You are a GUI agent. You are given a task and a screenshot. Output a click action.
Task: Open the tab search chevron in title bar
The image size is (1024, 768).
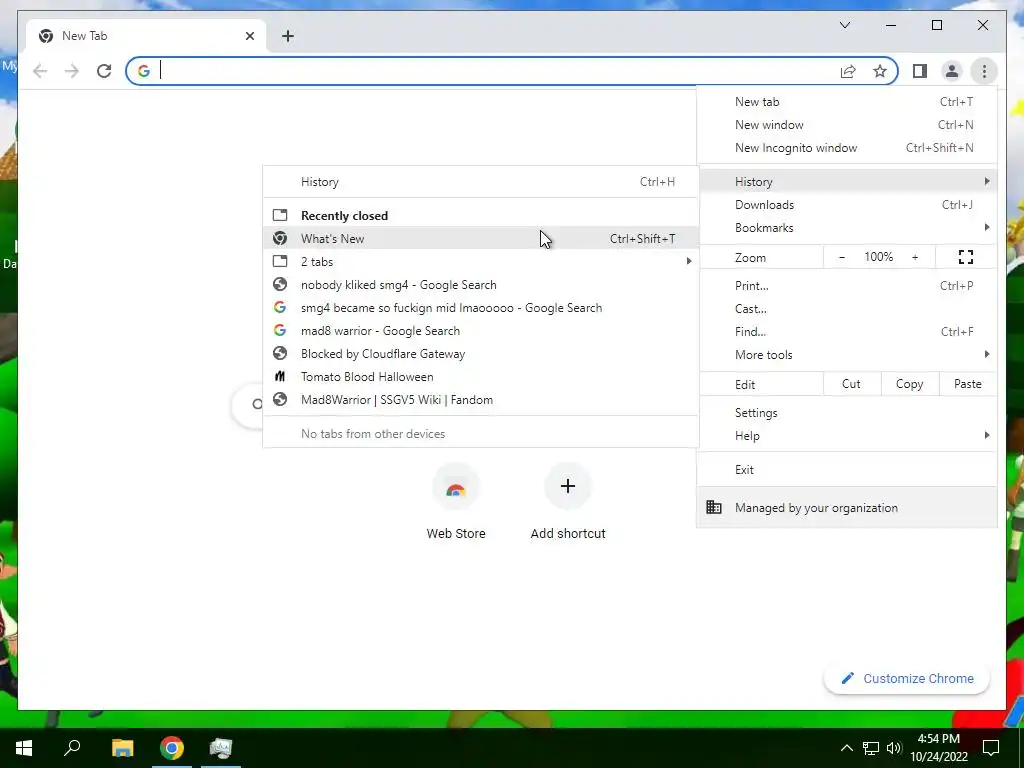[844, 25]
